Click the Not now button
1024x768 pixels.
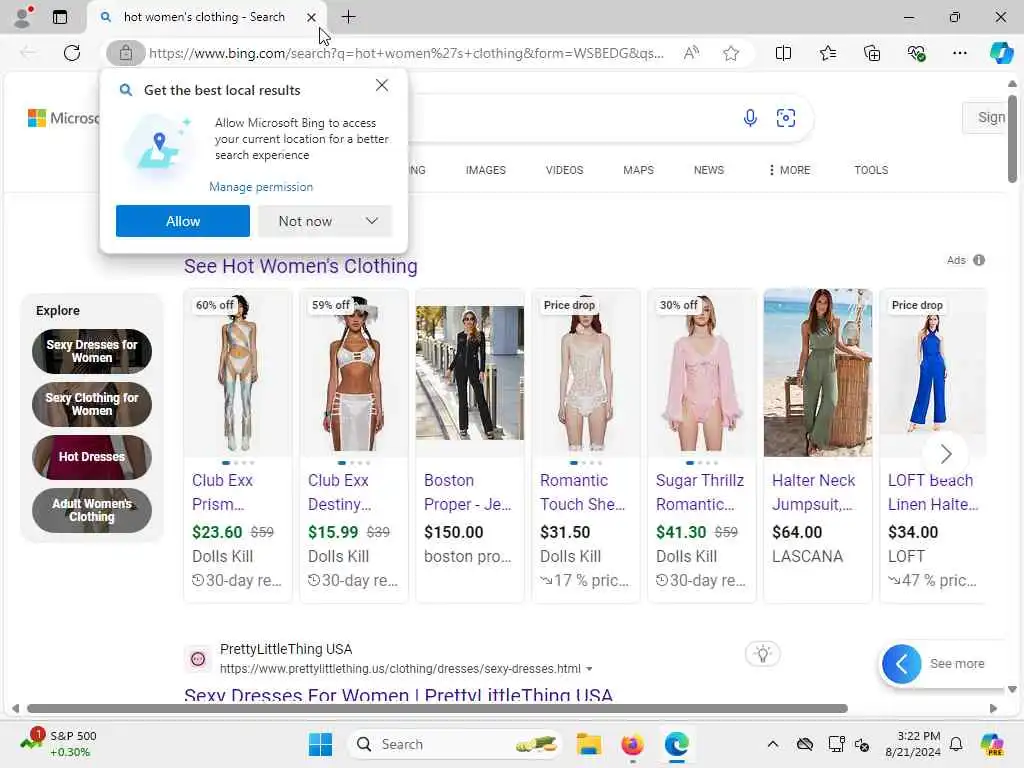click(305, 221)
